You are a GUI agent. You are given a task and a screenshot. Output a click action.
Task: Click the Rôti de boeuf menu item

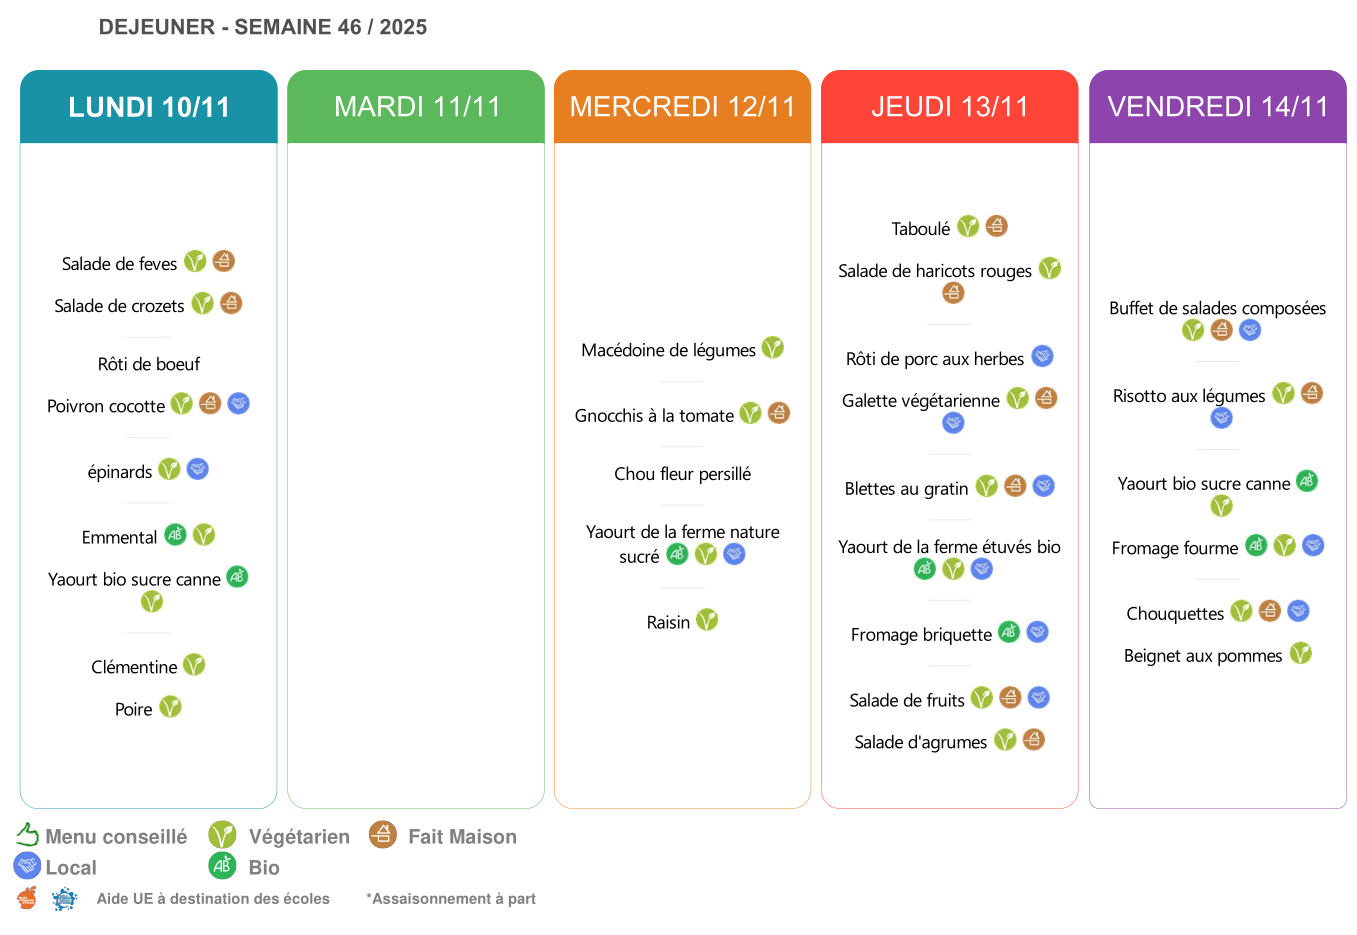click(149, 364)
